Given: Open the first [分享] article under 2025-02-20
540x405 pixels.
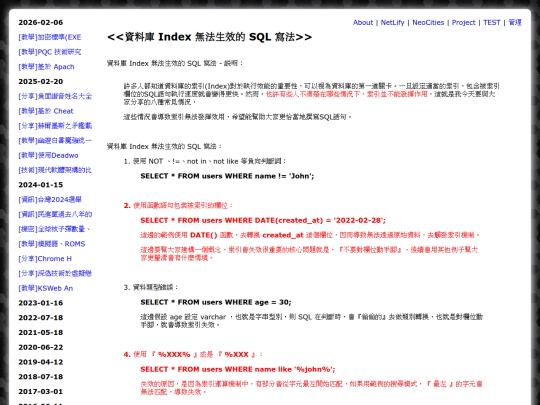Looking at the screenshot, I should click(55, 96).
